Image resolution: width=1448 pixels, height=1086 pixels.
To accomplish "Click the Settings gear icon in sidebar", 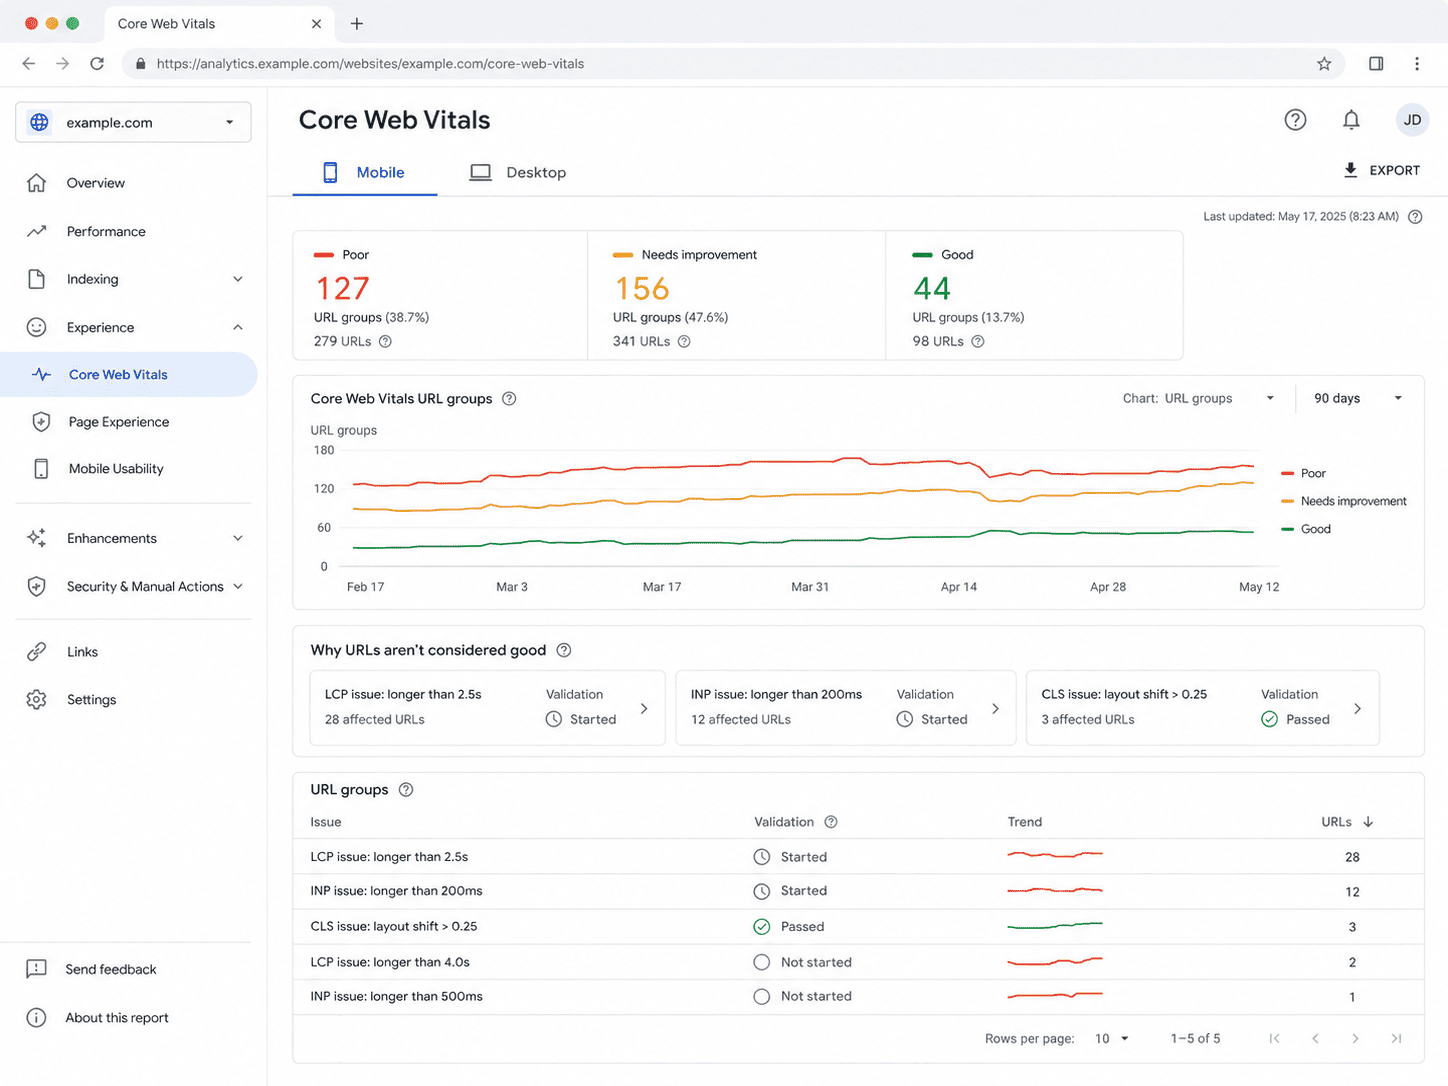I will (37, 700).
